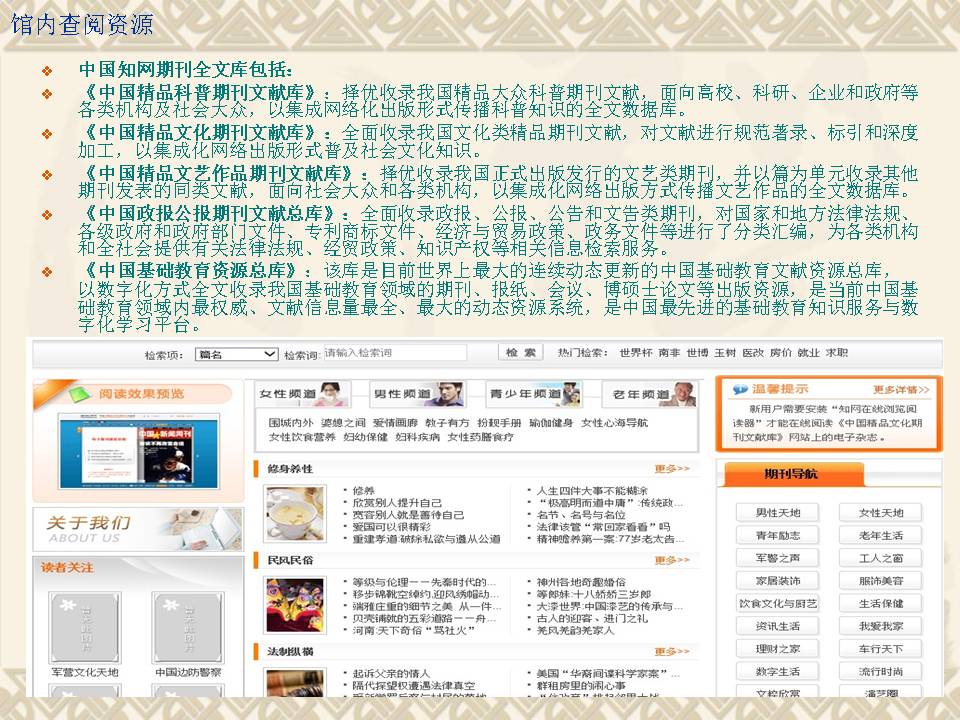This screenshot has width=960, height=720.
Task: Open the 中国边防警察 magazine cover placeholder
Action: [187, 627]
